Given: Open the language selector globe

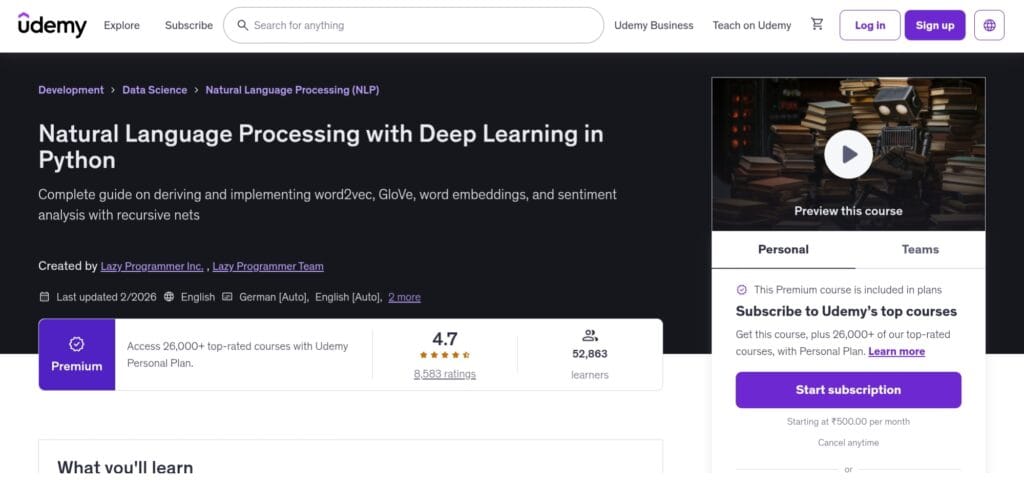Looking at the screenshot, I should pyautogui.click(x=989, y=25).
